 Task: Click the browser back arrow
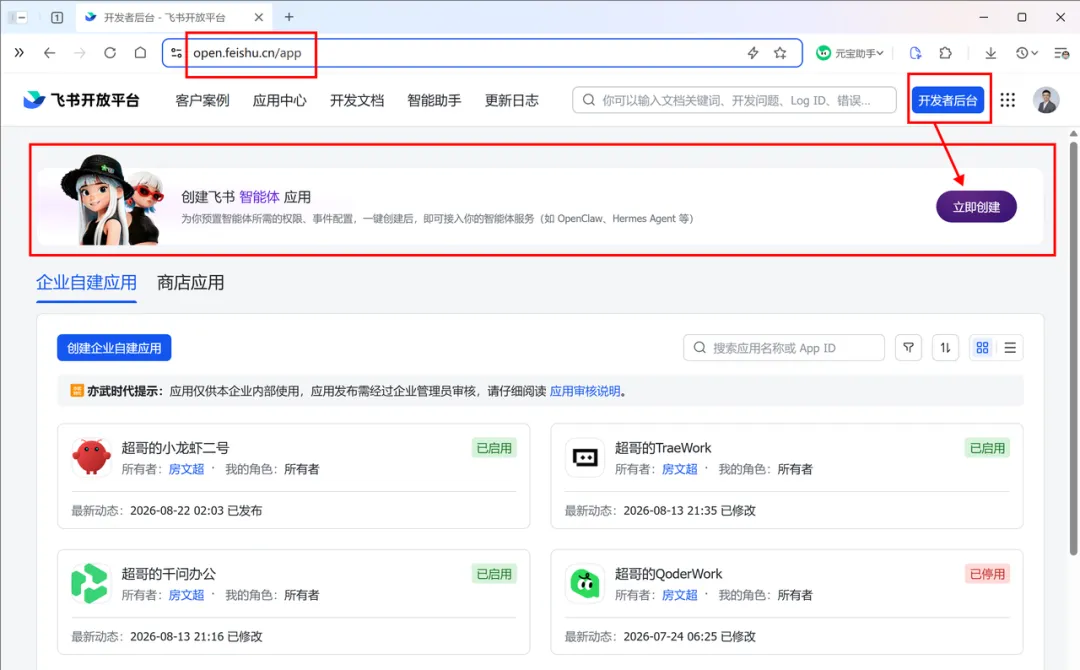pos(49,53)
